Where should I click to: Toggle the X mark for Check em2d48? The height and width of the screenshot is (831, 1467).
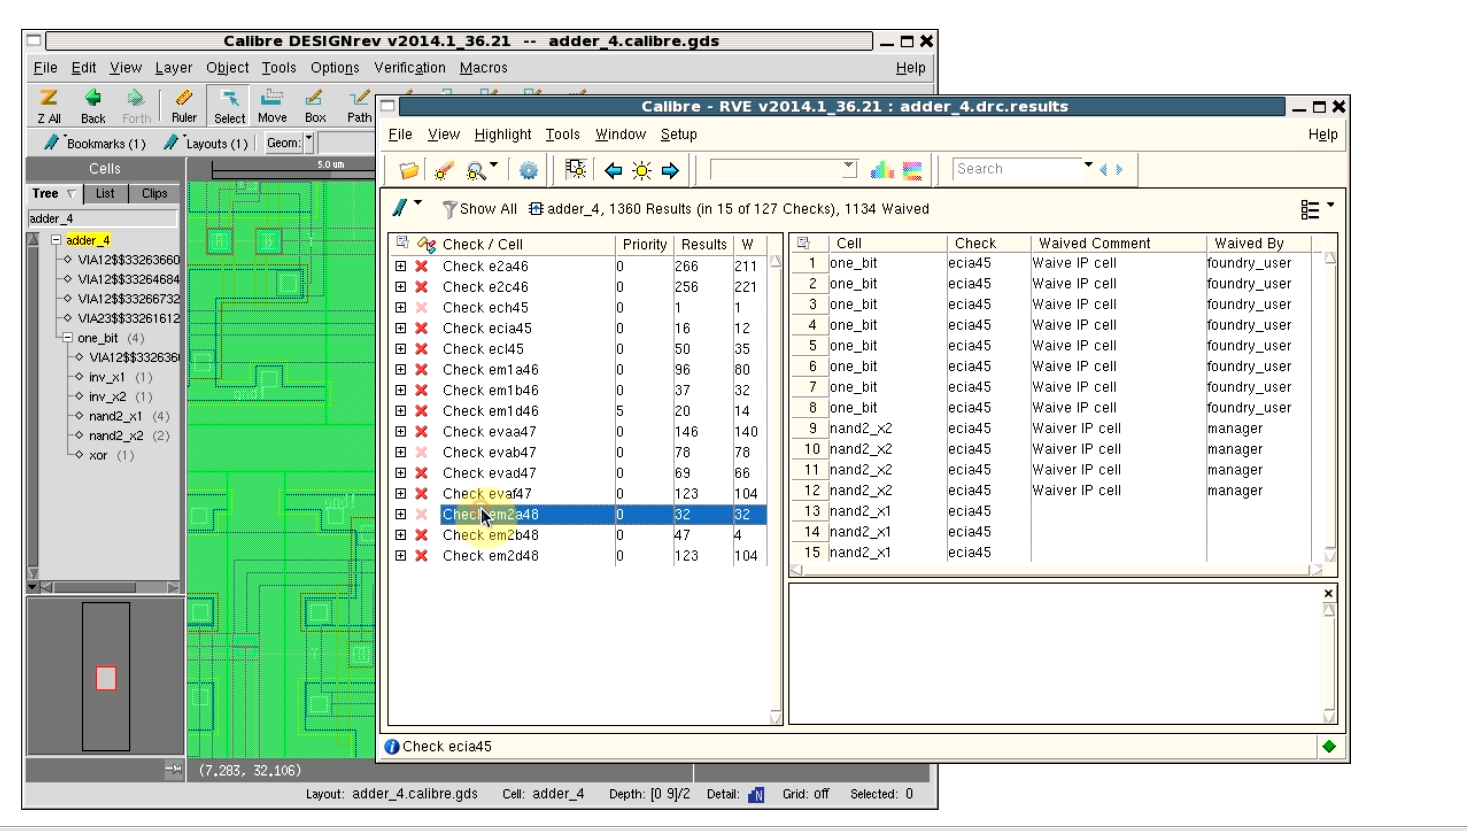[422, 555]
